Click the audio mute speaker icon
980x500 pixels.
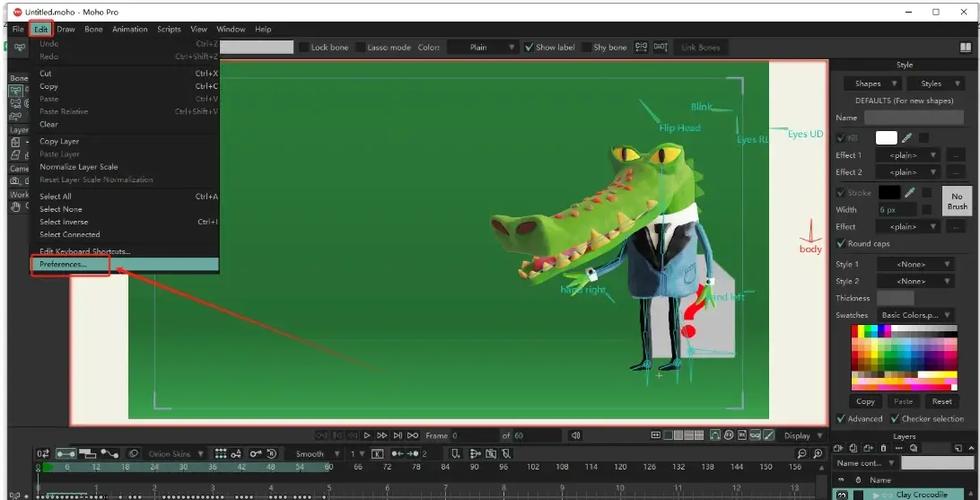click(576, 436)
